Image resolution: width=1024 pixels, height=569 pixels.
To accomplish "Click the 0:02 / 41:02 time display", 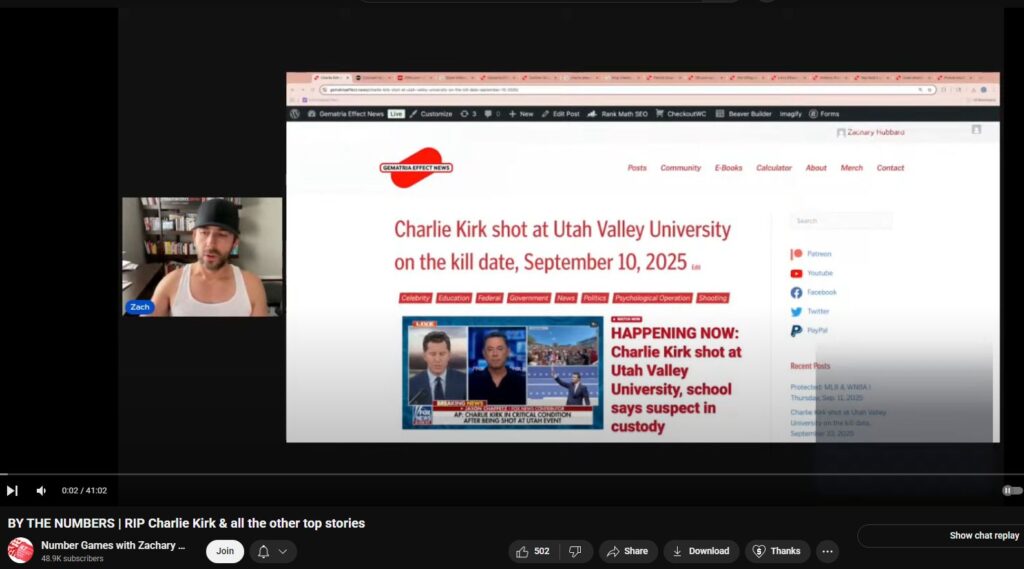I will click(x=84, y=491).
